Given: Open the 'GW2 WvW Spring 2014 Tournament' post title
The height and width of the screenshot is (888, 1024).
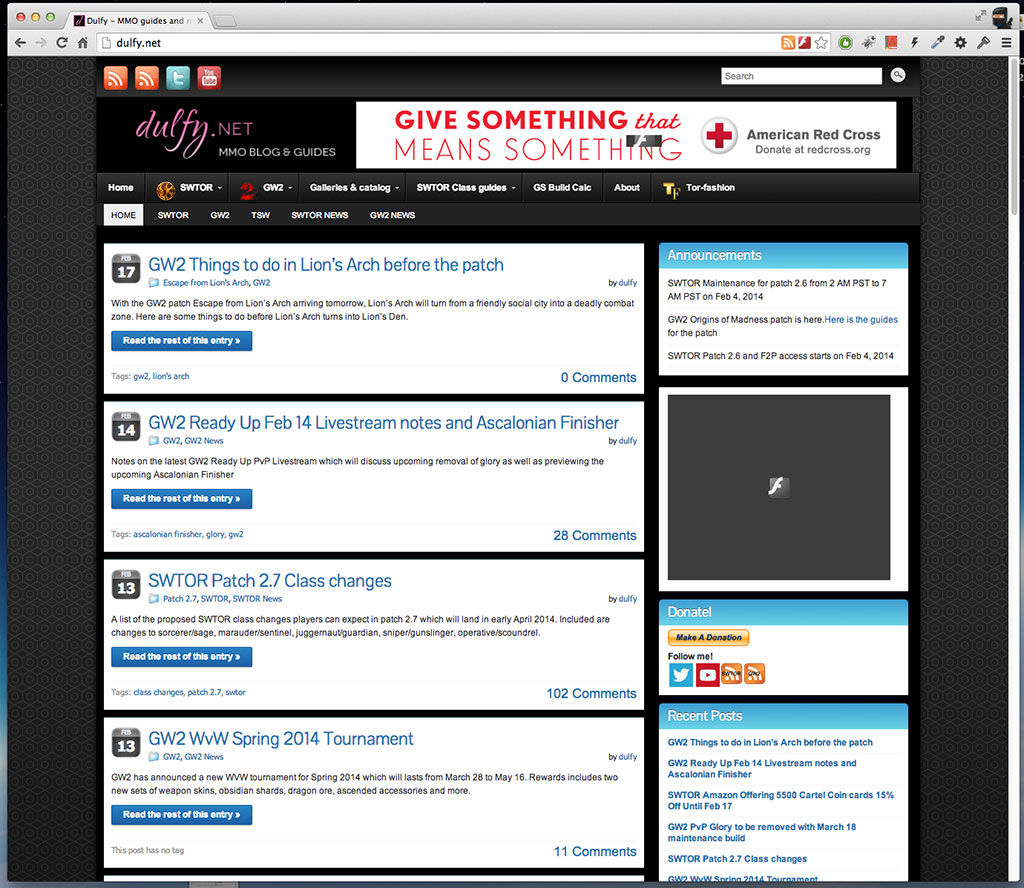Looking at the screenshot, I should click(x=281, y=738).
